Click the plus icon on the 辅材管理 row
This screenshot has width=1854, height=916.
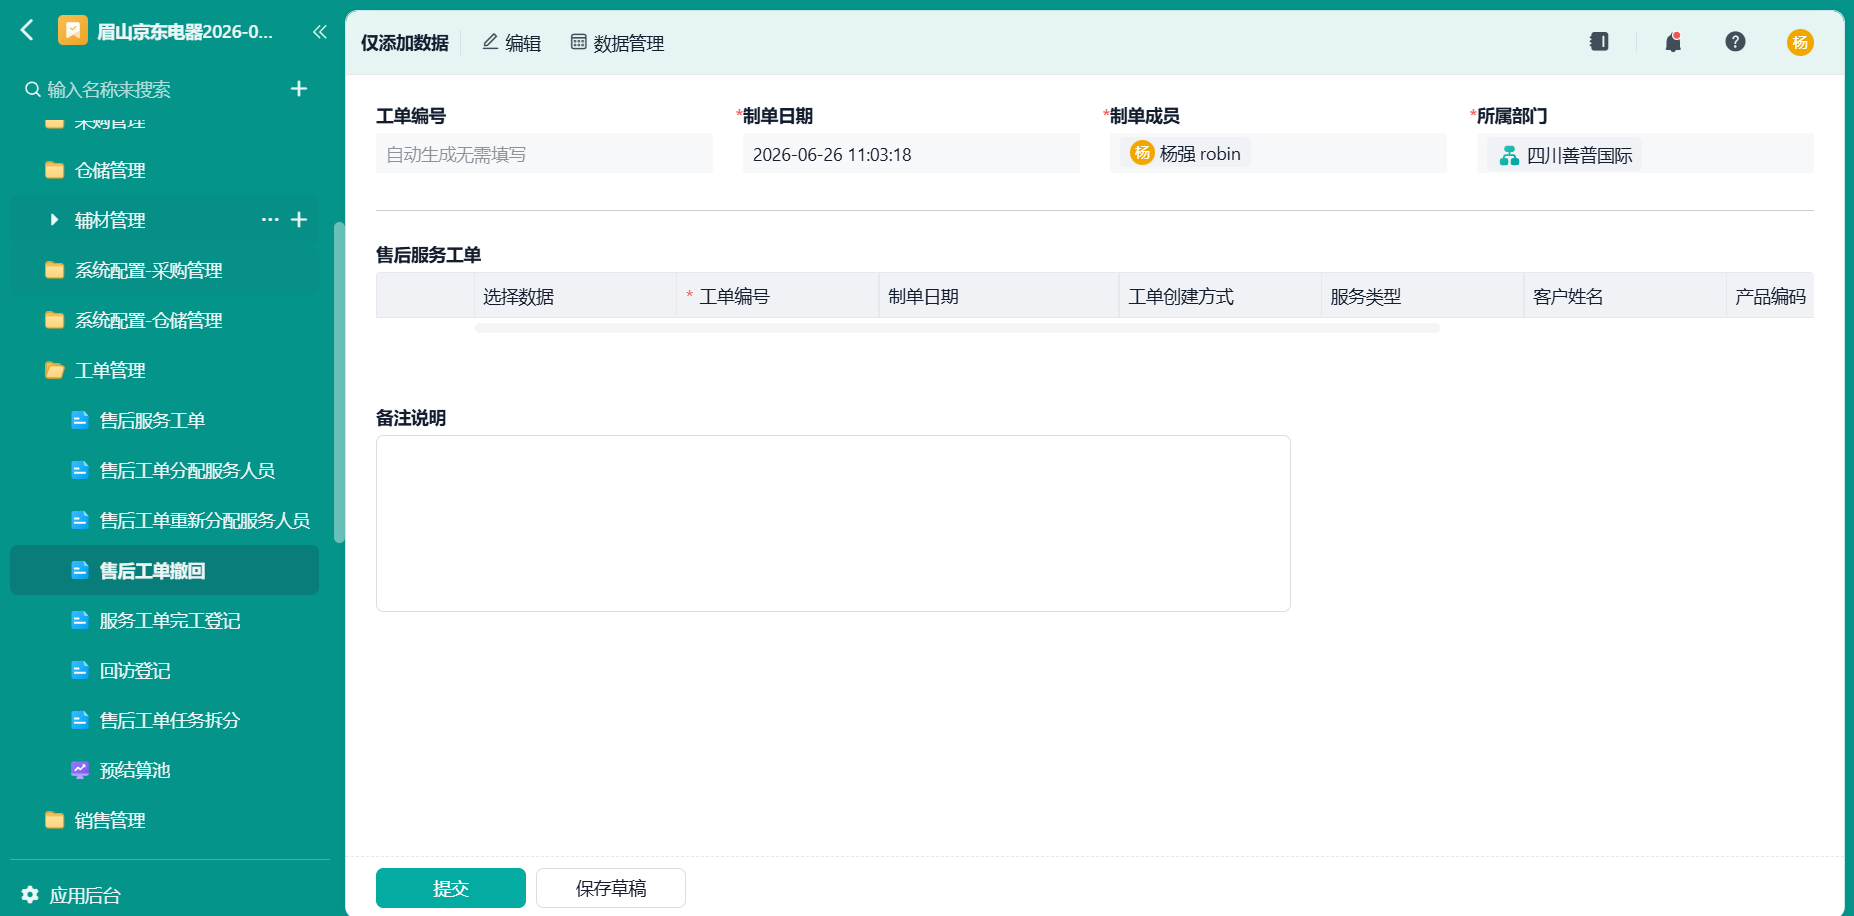(x=298, y=220)
